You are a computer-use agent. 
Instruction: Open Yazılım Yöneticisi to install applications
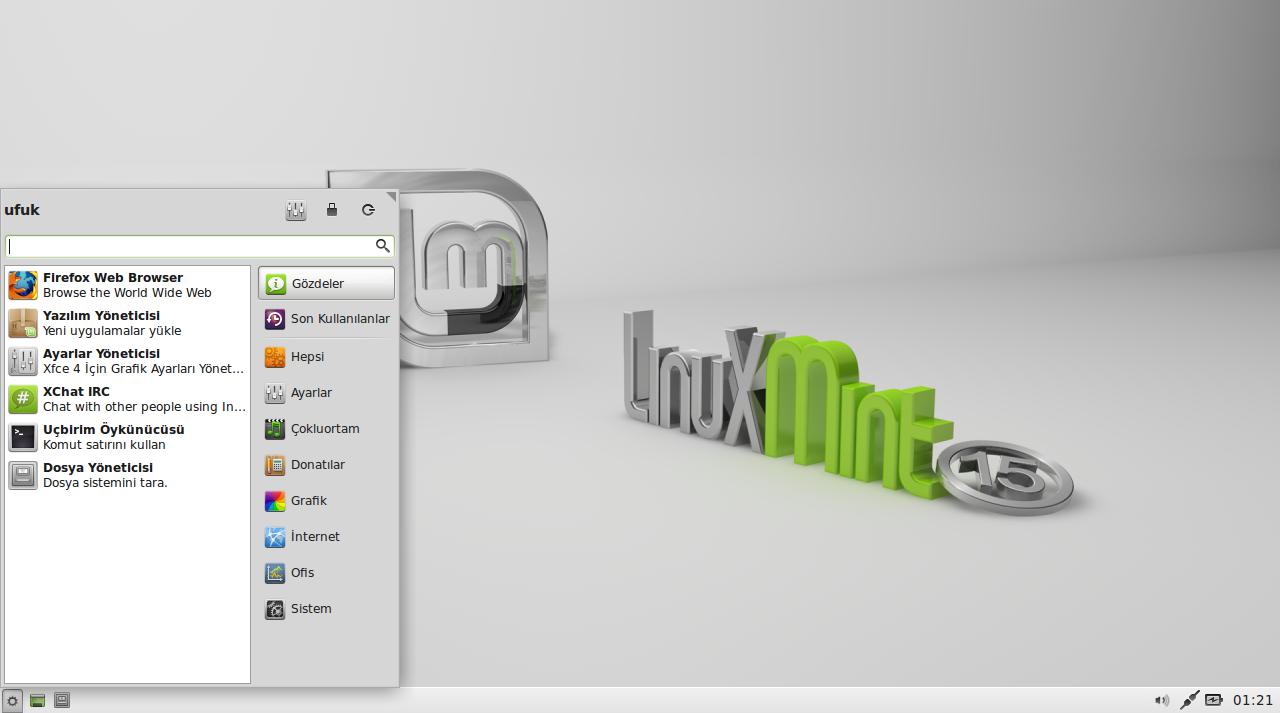100,322
